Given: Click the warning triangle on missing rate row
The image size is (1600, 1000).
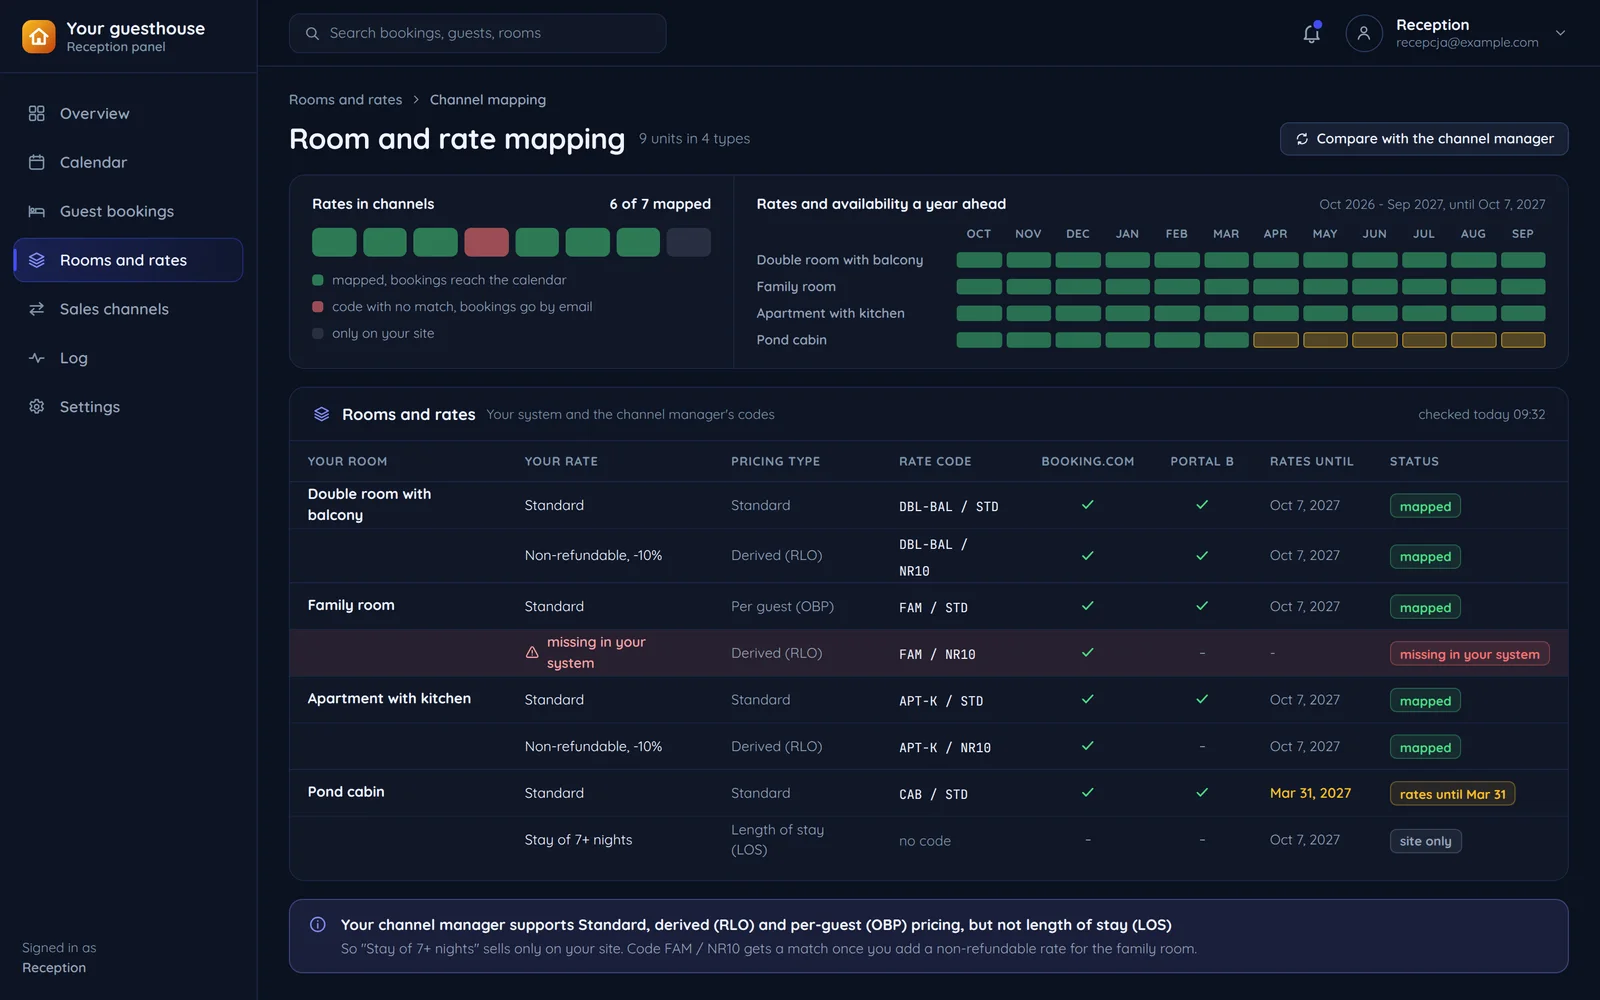Looking at the screenshot, I should pyautogui.click(x=532, y=653).
